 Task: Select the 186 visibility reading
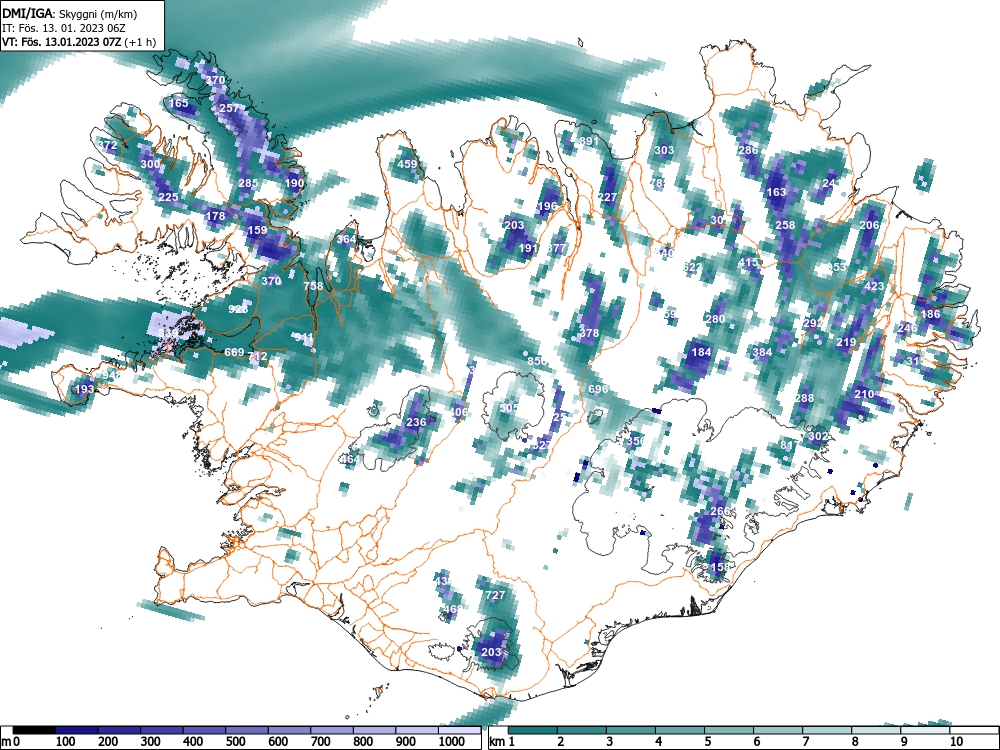930,314
